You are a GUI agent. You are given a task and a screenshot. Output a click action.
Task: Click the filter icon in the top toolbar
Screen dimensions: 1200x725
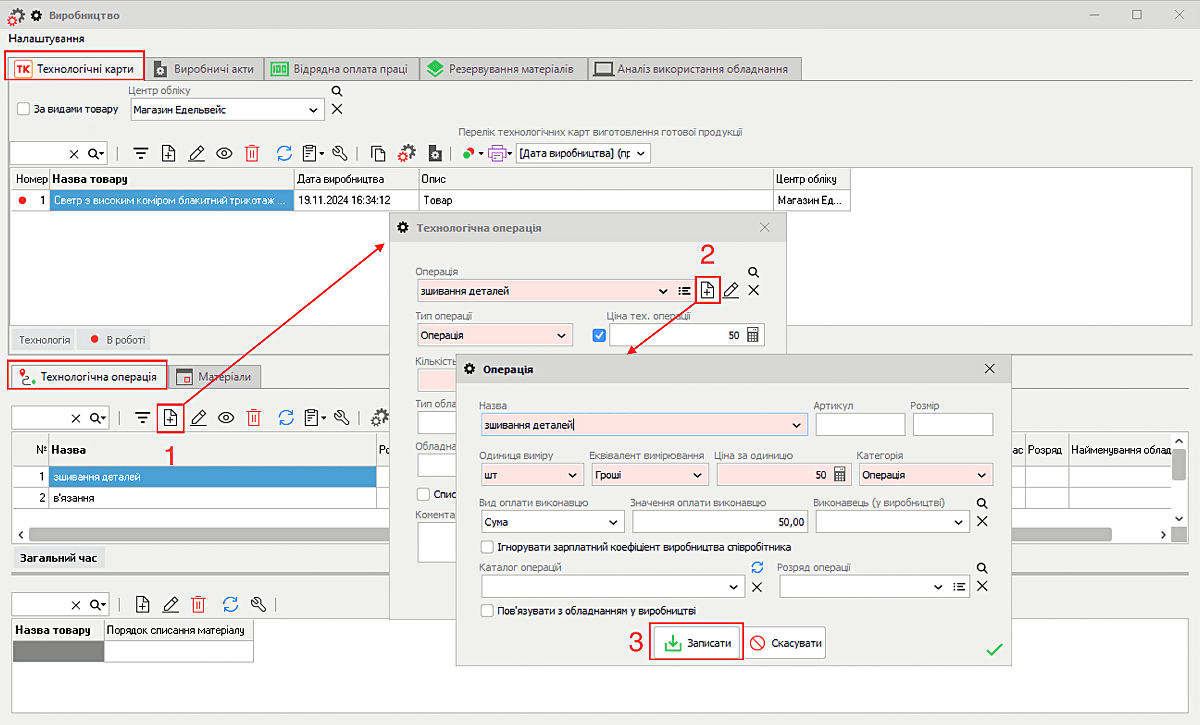tap(141, 153)
